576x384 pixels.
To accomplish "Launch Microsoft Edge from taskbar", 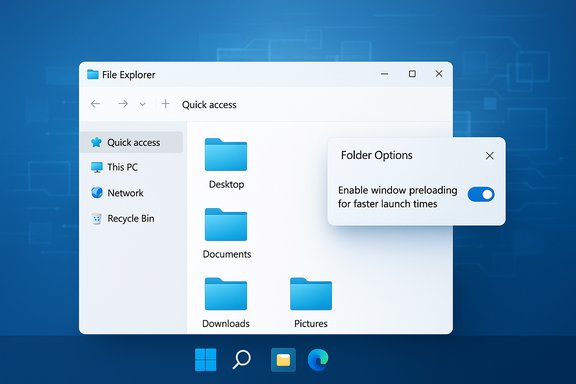I will pos(318,360).
